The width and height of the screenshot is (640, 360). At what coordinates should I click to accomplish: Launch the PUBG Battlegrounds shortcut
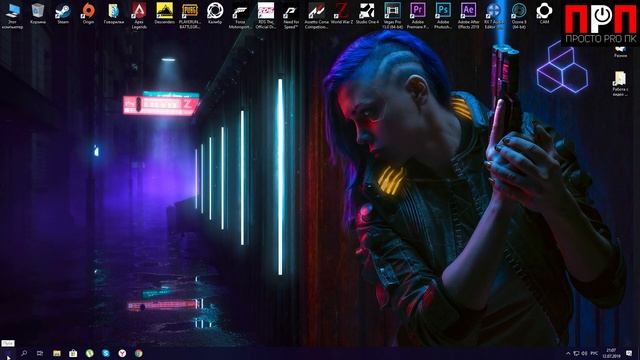tap(190, 16)
